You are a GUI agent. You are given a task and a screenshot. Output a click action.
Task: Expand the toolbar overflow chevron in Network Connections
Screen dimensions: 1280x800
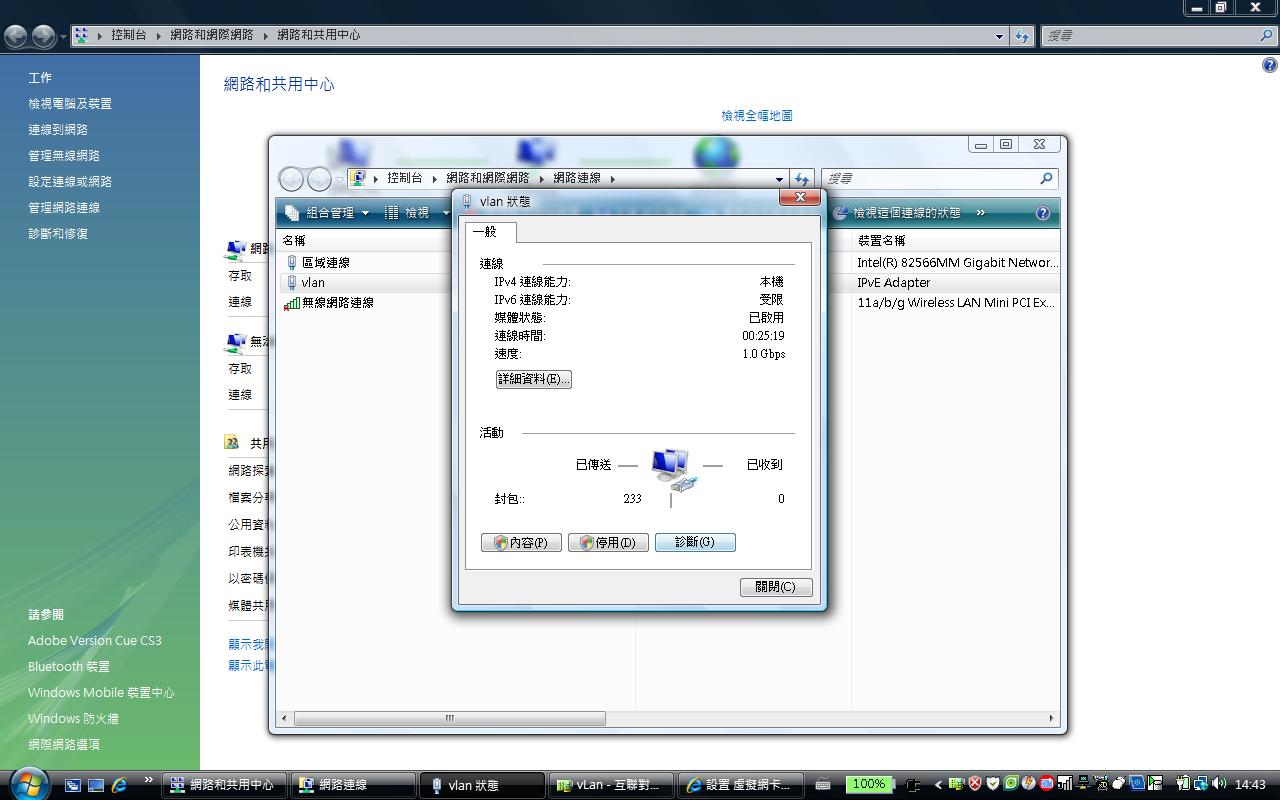coord(981,213)
